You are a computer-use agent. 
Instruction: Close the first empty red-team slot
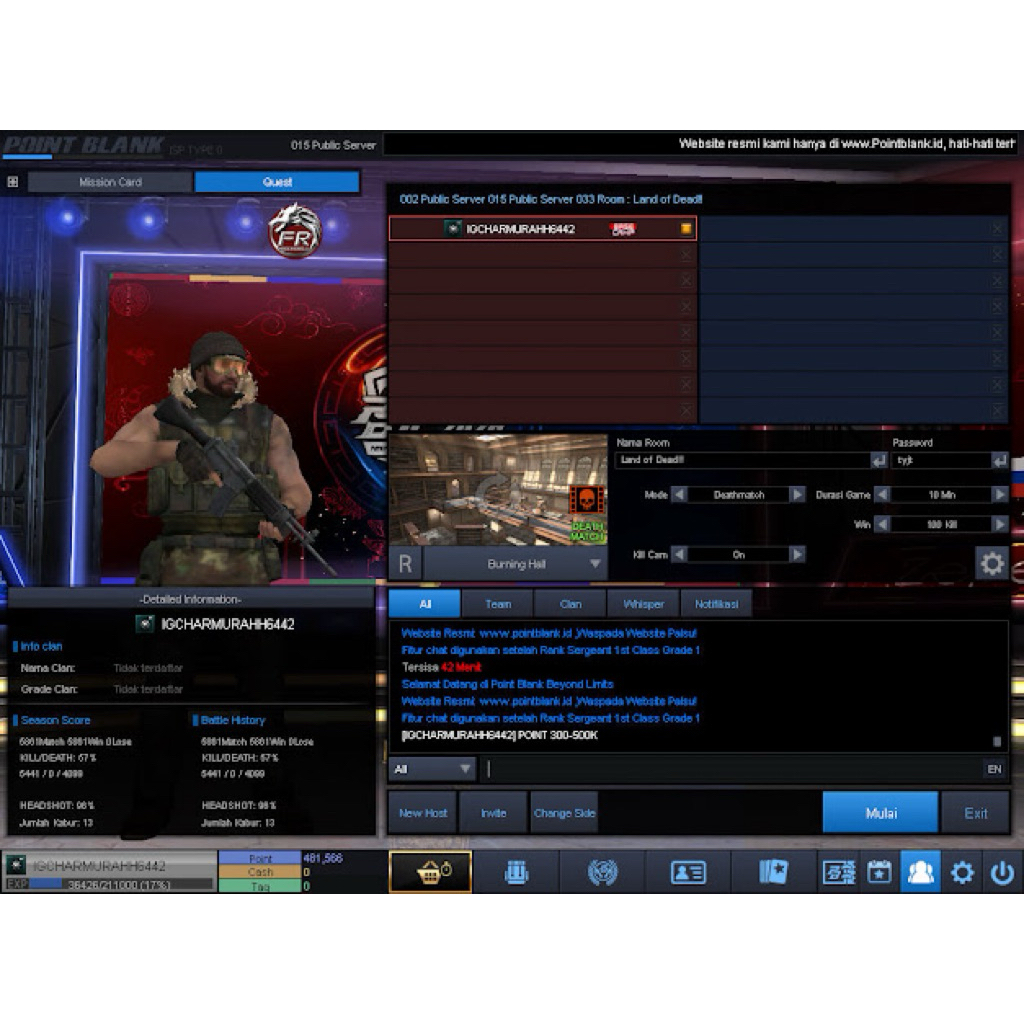[x=685, y=255]
